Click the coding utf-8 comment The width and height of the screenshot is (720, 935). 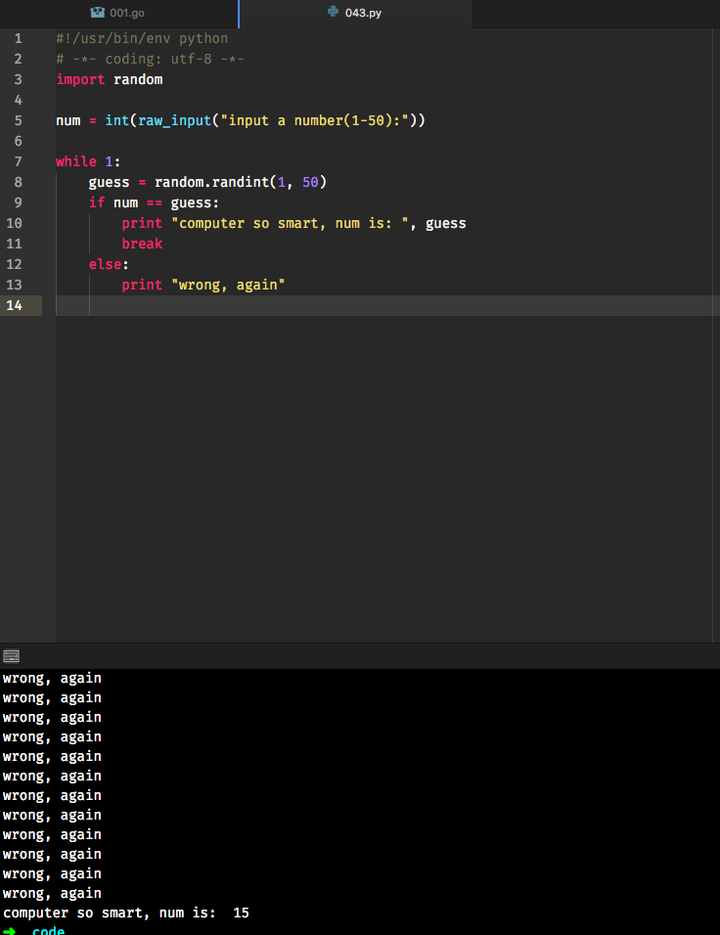coord(150,60)
